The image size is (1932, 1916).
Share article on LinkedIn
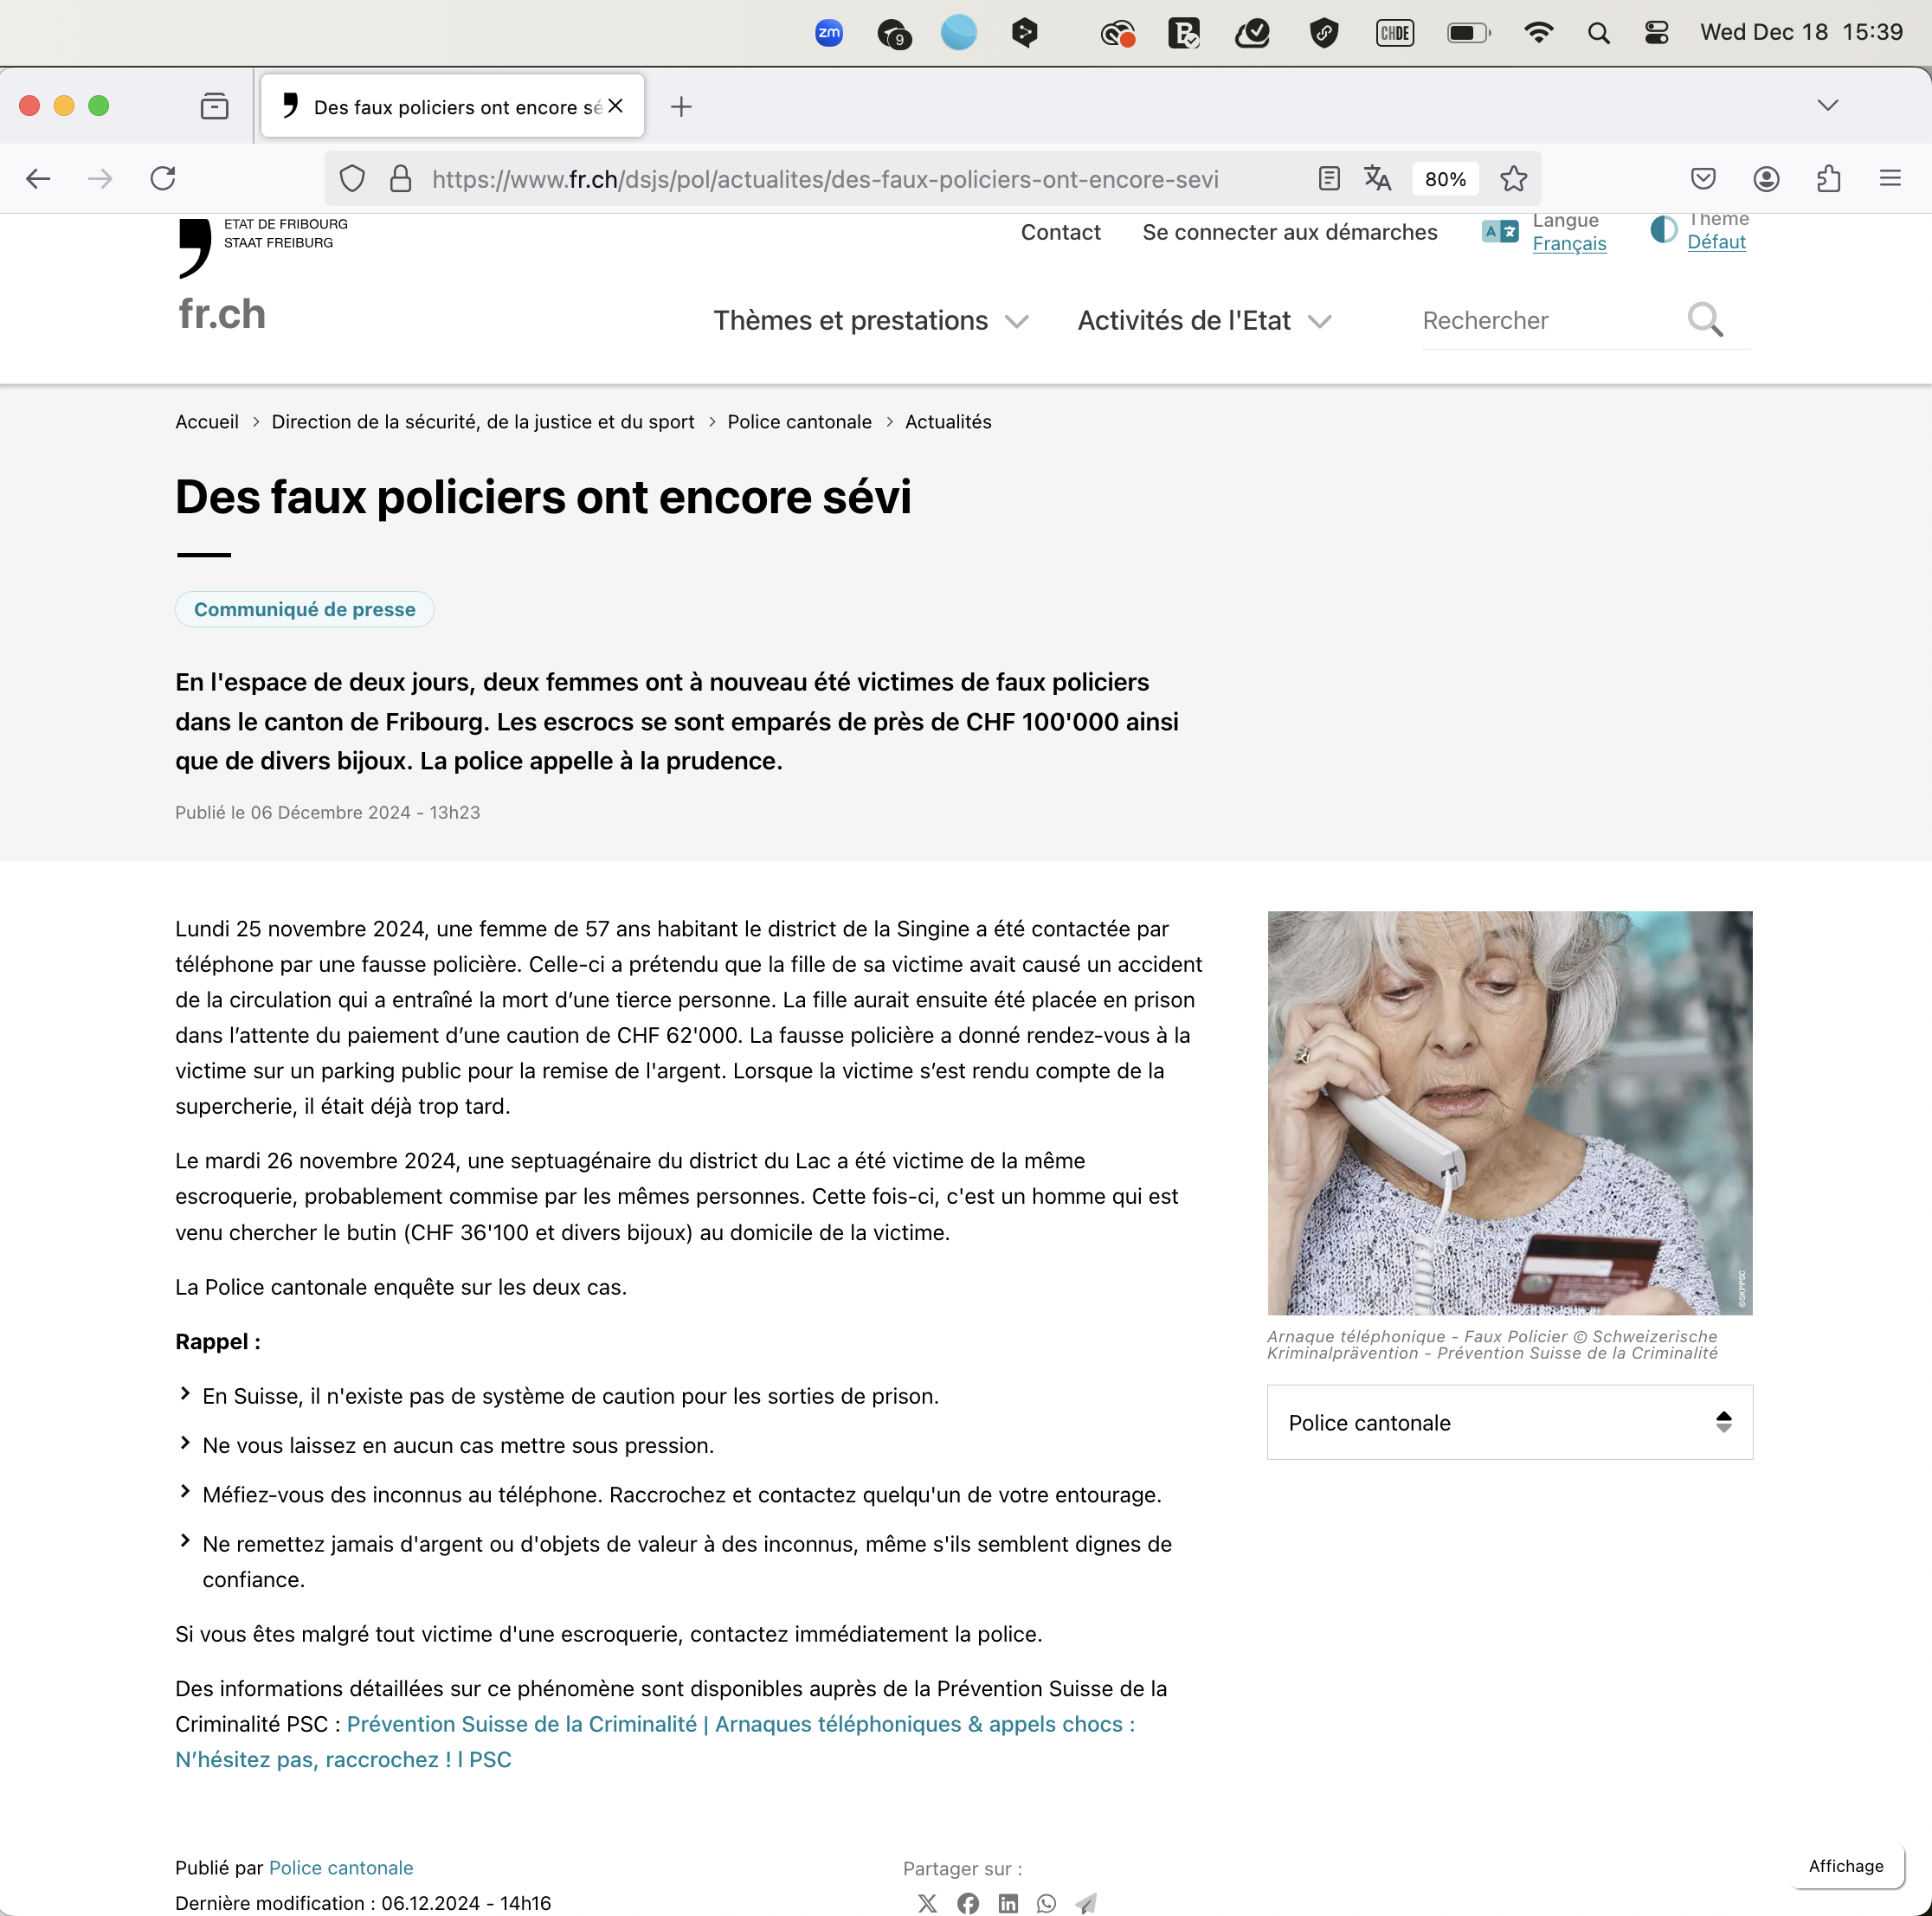coord(1008,1903)
